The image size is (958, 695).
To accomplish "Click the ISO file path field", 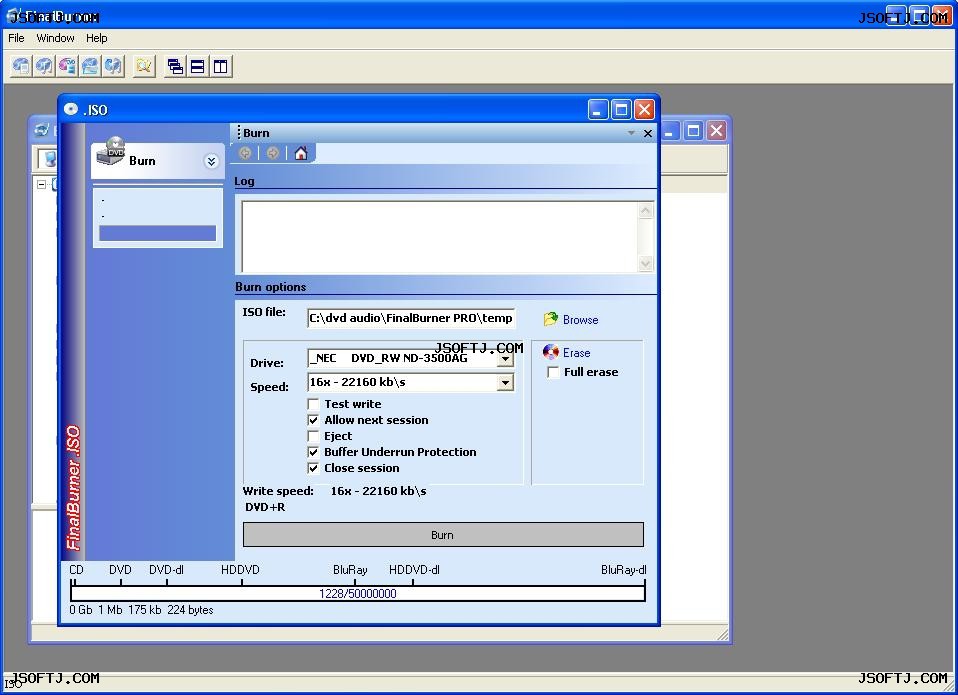I will (411, 318).
